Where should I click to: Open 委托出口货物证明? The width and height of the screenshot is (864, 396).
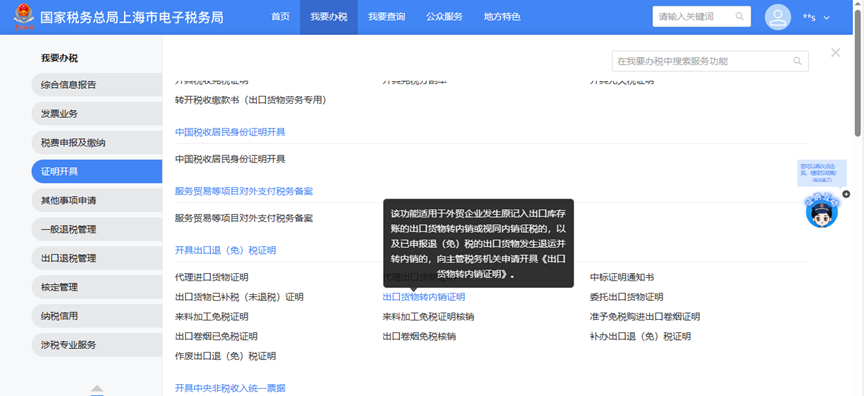[627, 297]
